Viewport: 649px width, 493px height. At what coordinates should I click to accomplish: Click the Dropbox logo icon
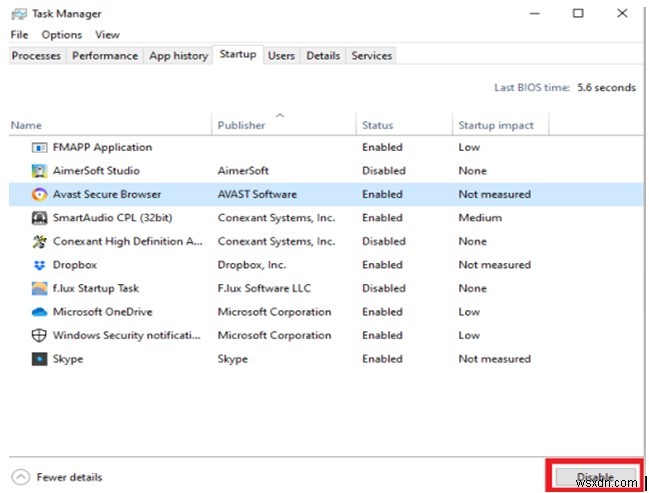pyautogui.click(x=39, y=265)
